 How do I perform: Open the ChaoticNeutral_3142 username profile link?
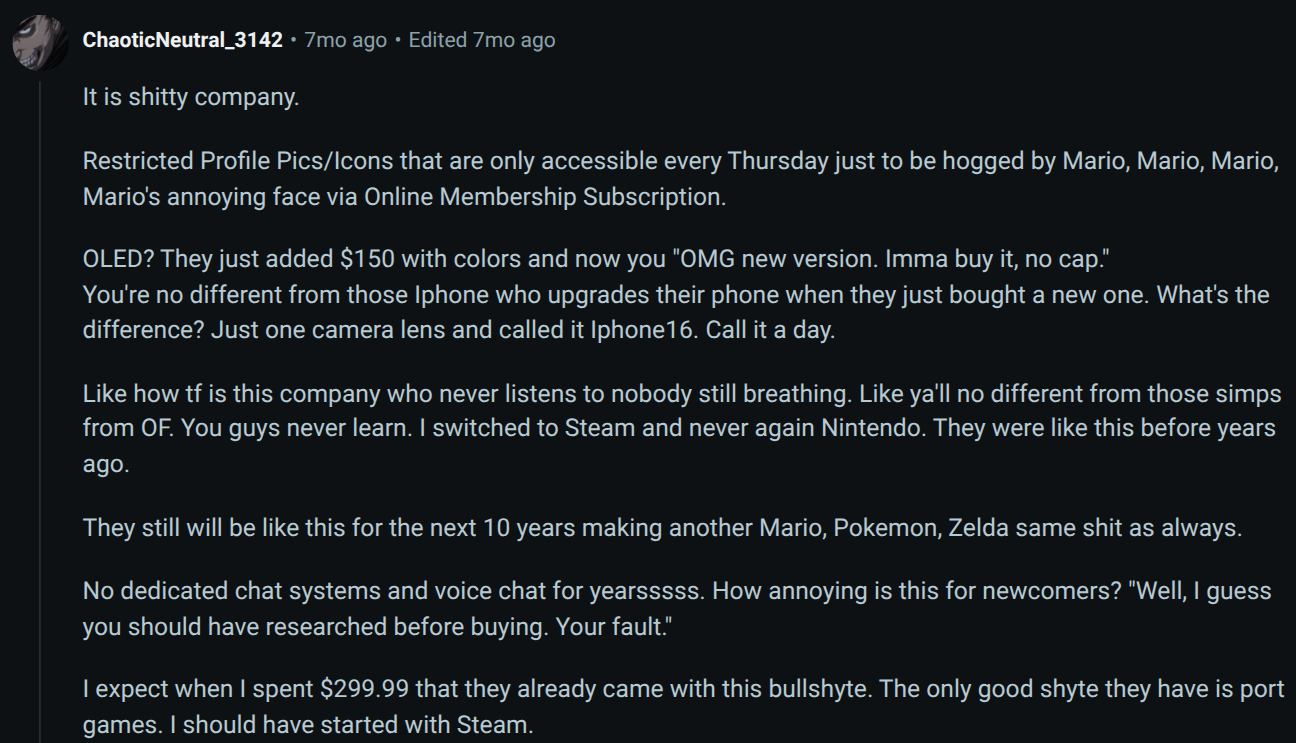pyautogui.click(x=182, y=40)
